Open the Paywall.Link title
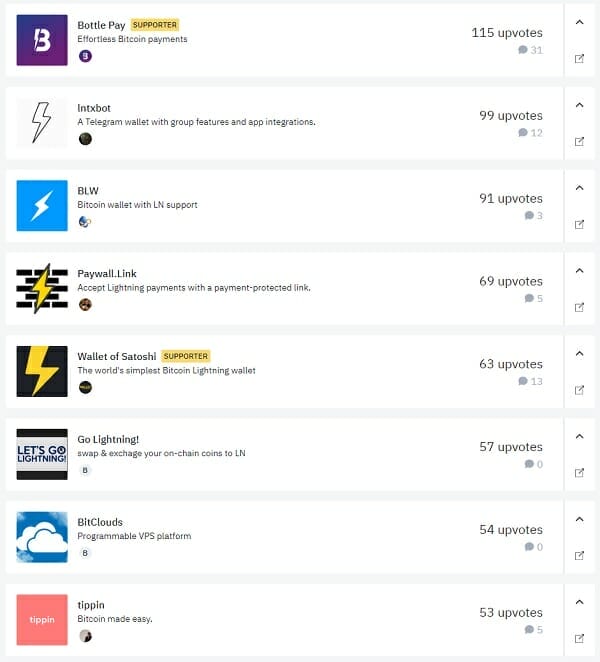 click(107, 274)
